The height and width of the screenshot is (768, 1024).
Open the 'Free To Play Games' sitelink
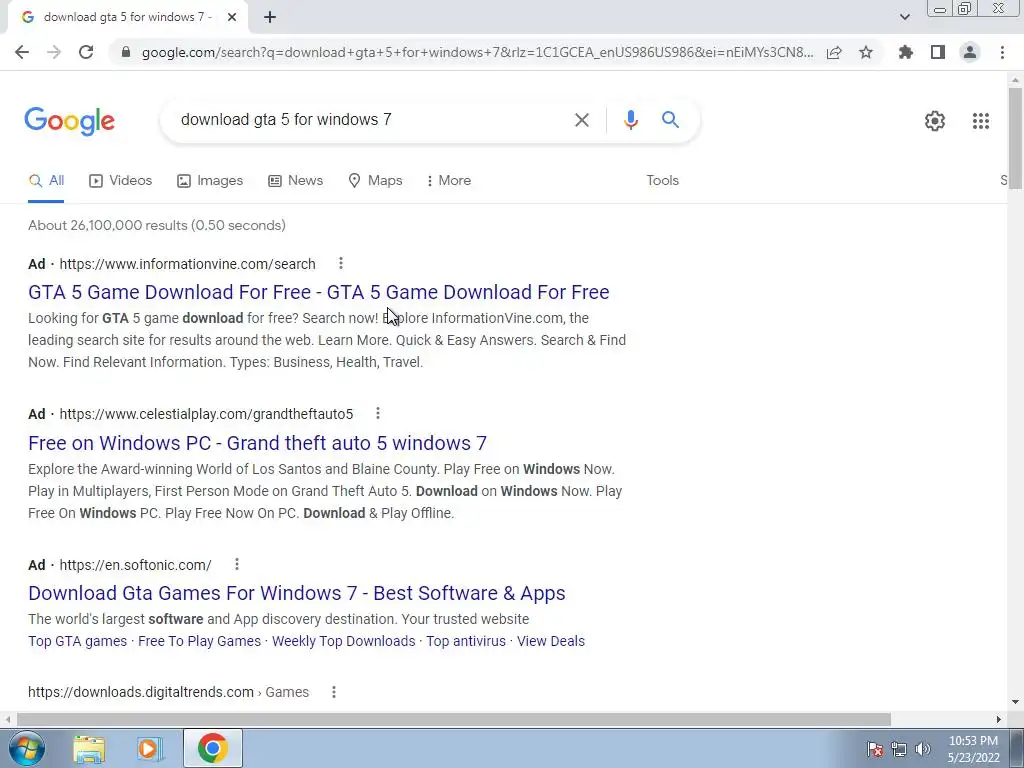(x=199, y=641)
